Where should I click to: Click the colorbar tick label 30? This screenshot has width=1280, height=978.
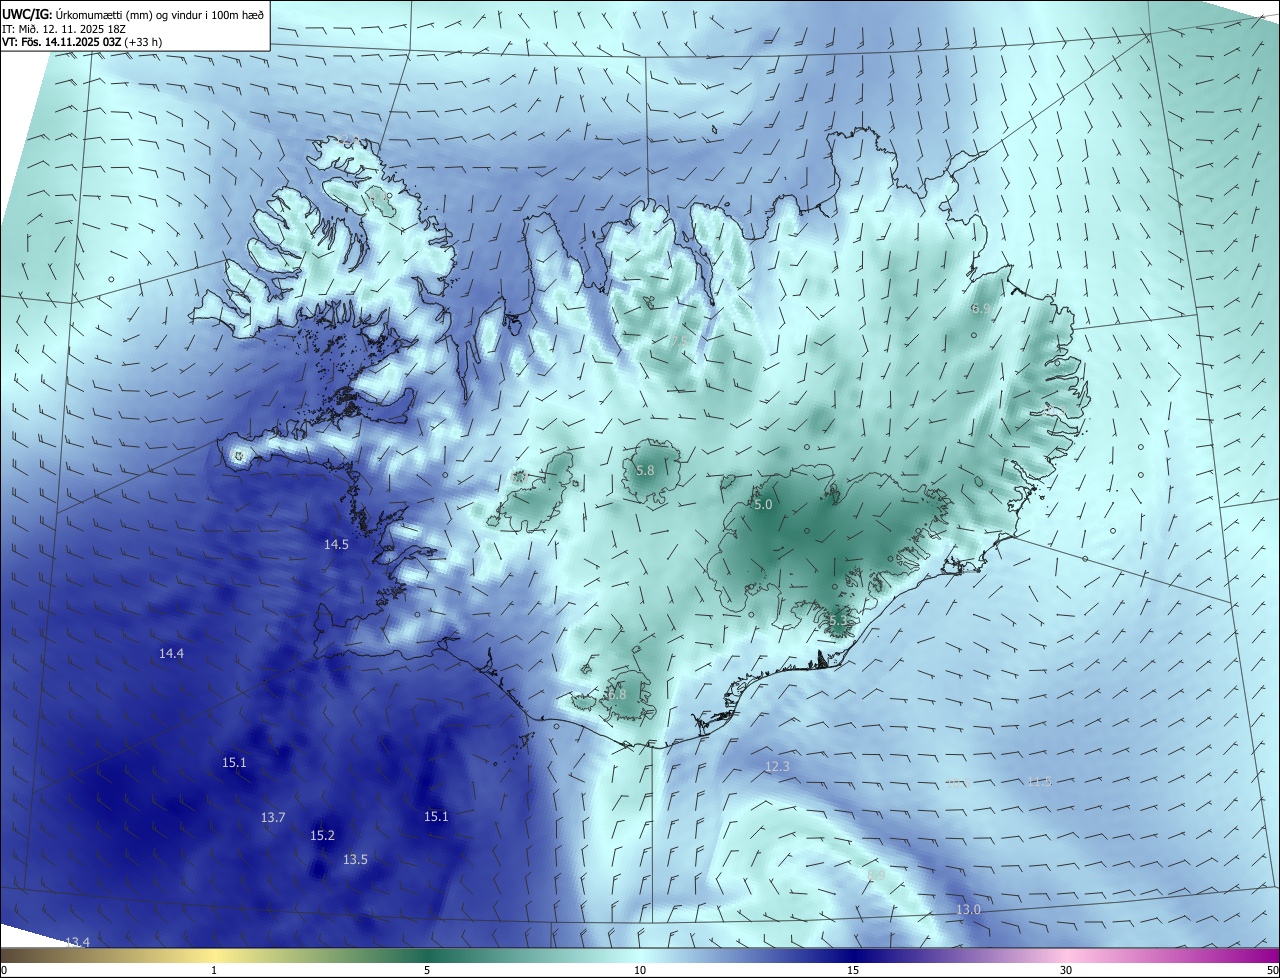pyautogui.click(x=1066, y=970)
